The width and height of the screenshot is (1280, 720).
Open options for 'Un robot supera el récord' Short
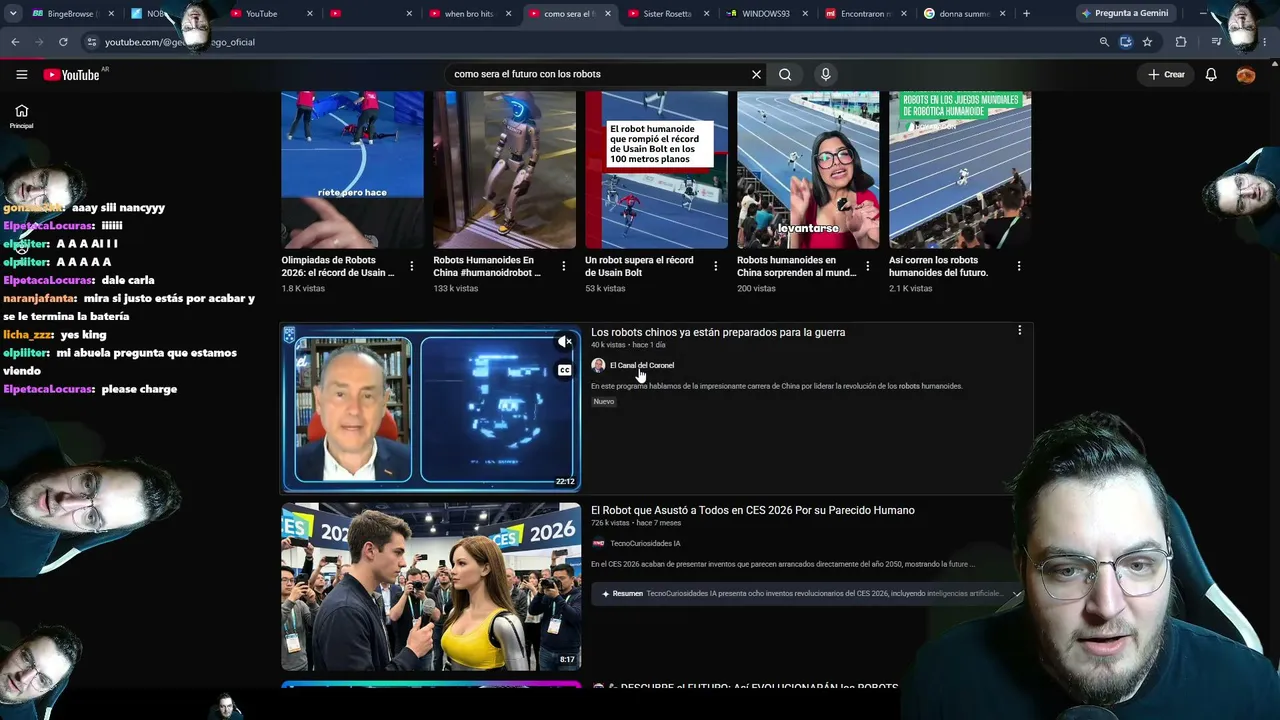pos(715,266)
